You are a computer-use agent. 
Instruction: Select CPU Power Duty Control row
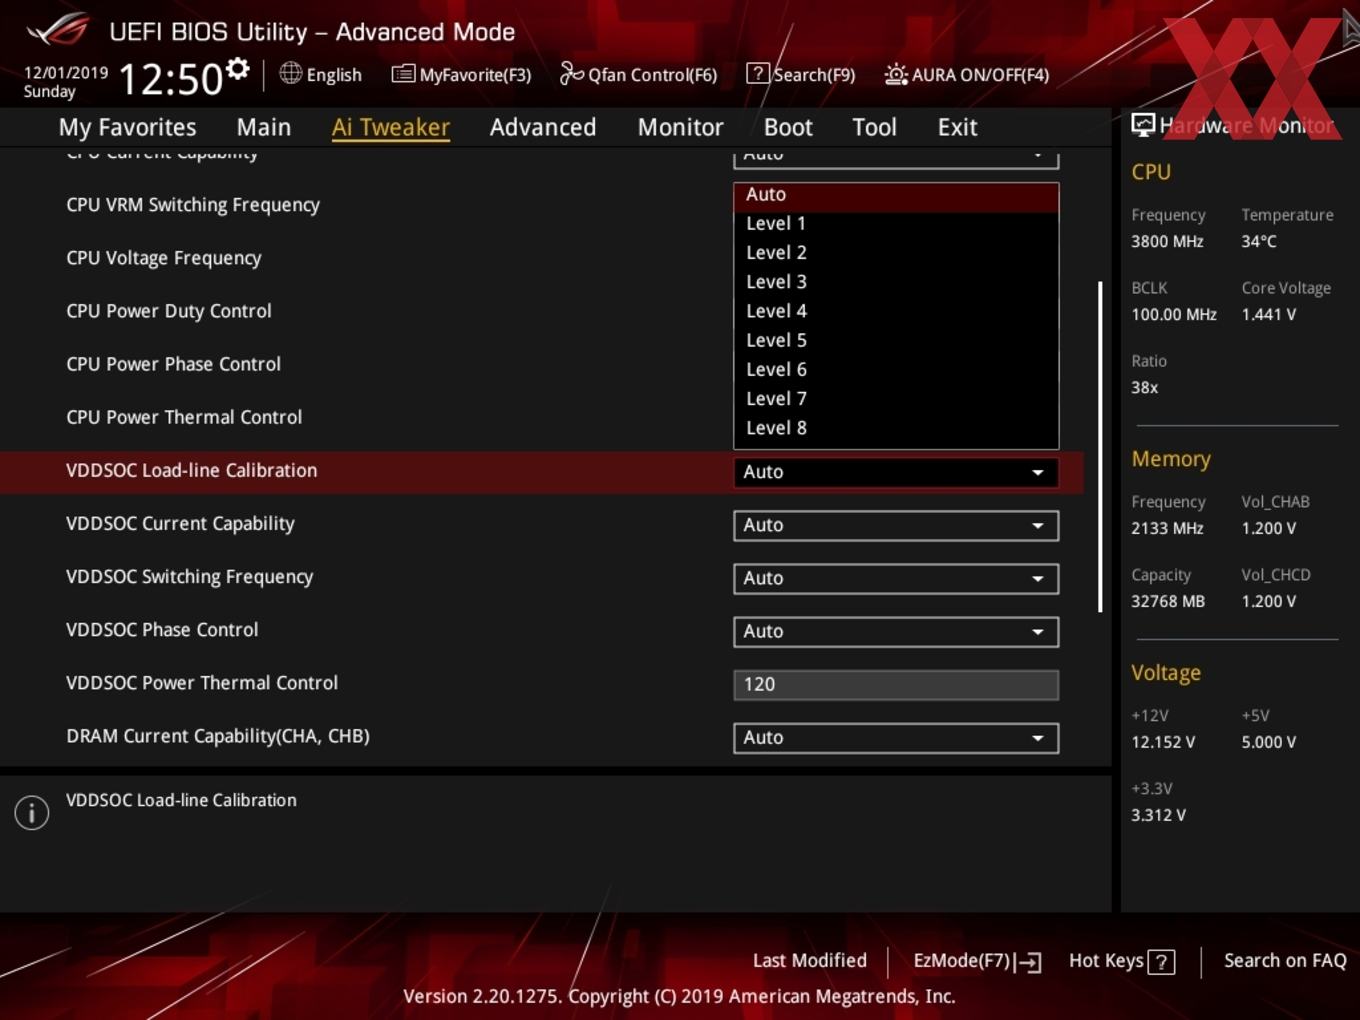[169, 311]
